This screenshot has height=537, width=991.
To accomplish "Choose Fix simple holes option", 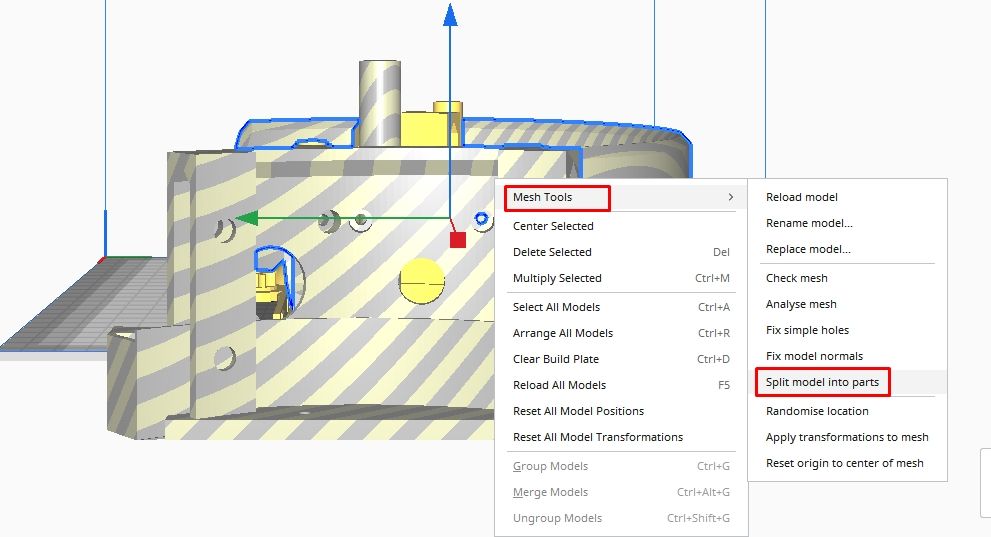I will tap(847, 330).
